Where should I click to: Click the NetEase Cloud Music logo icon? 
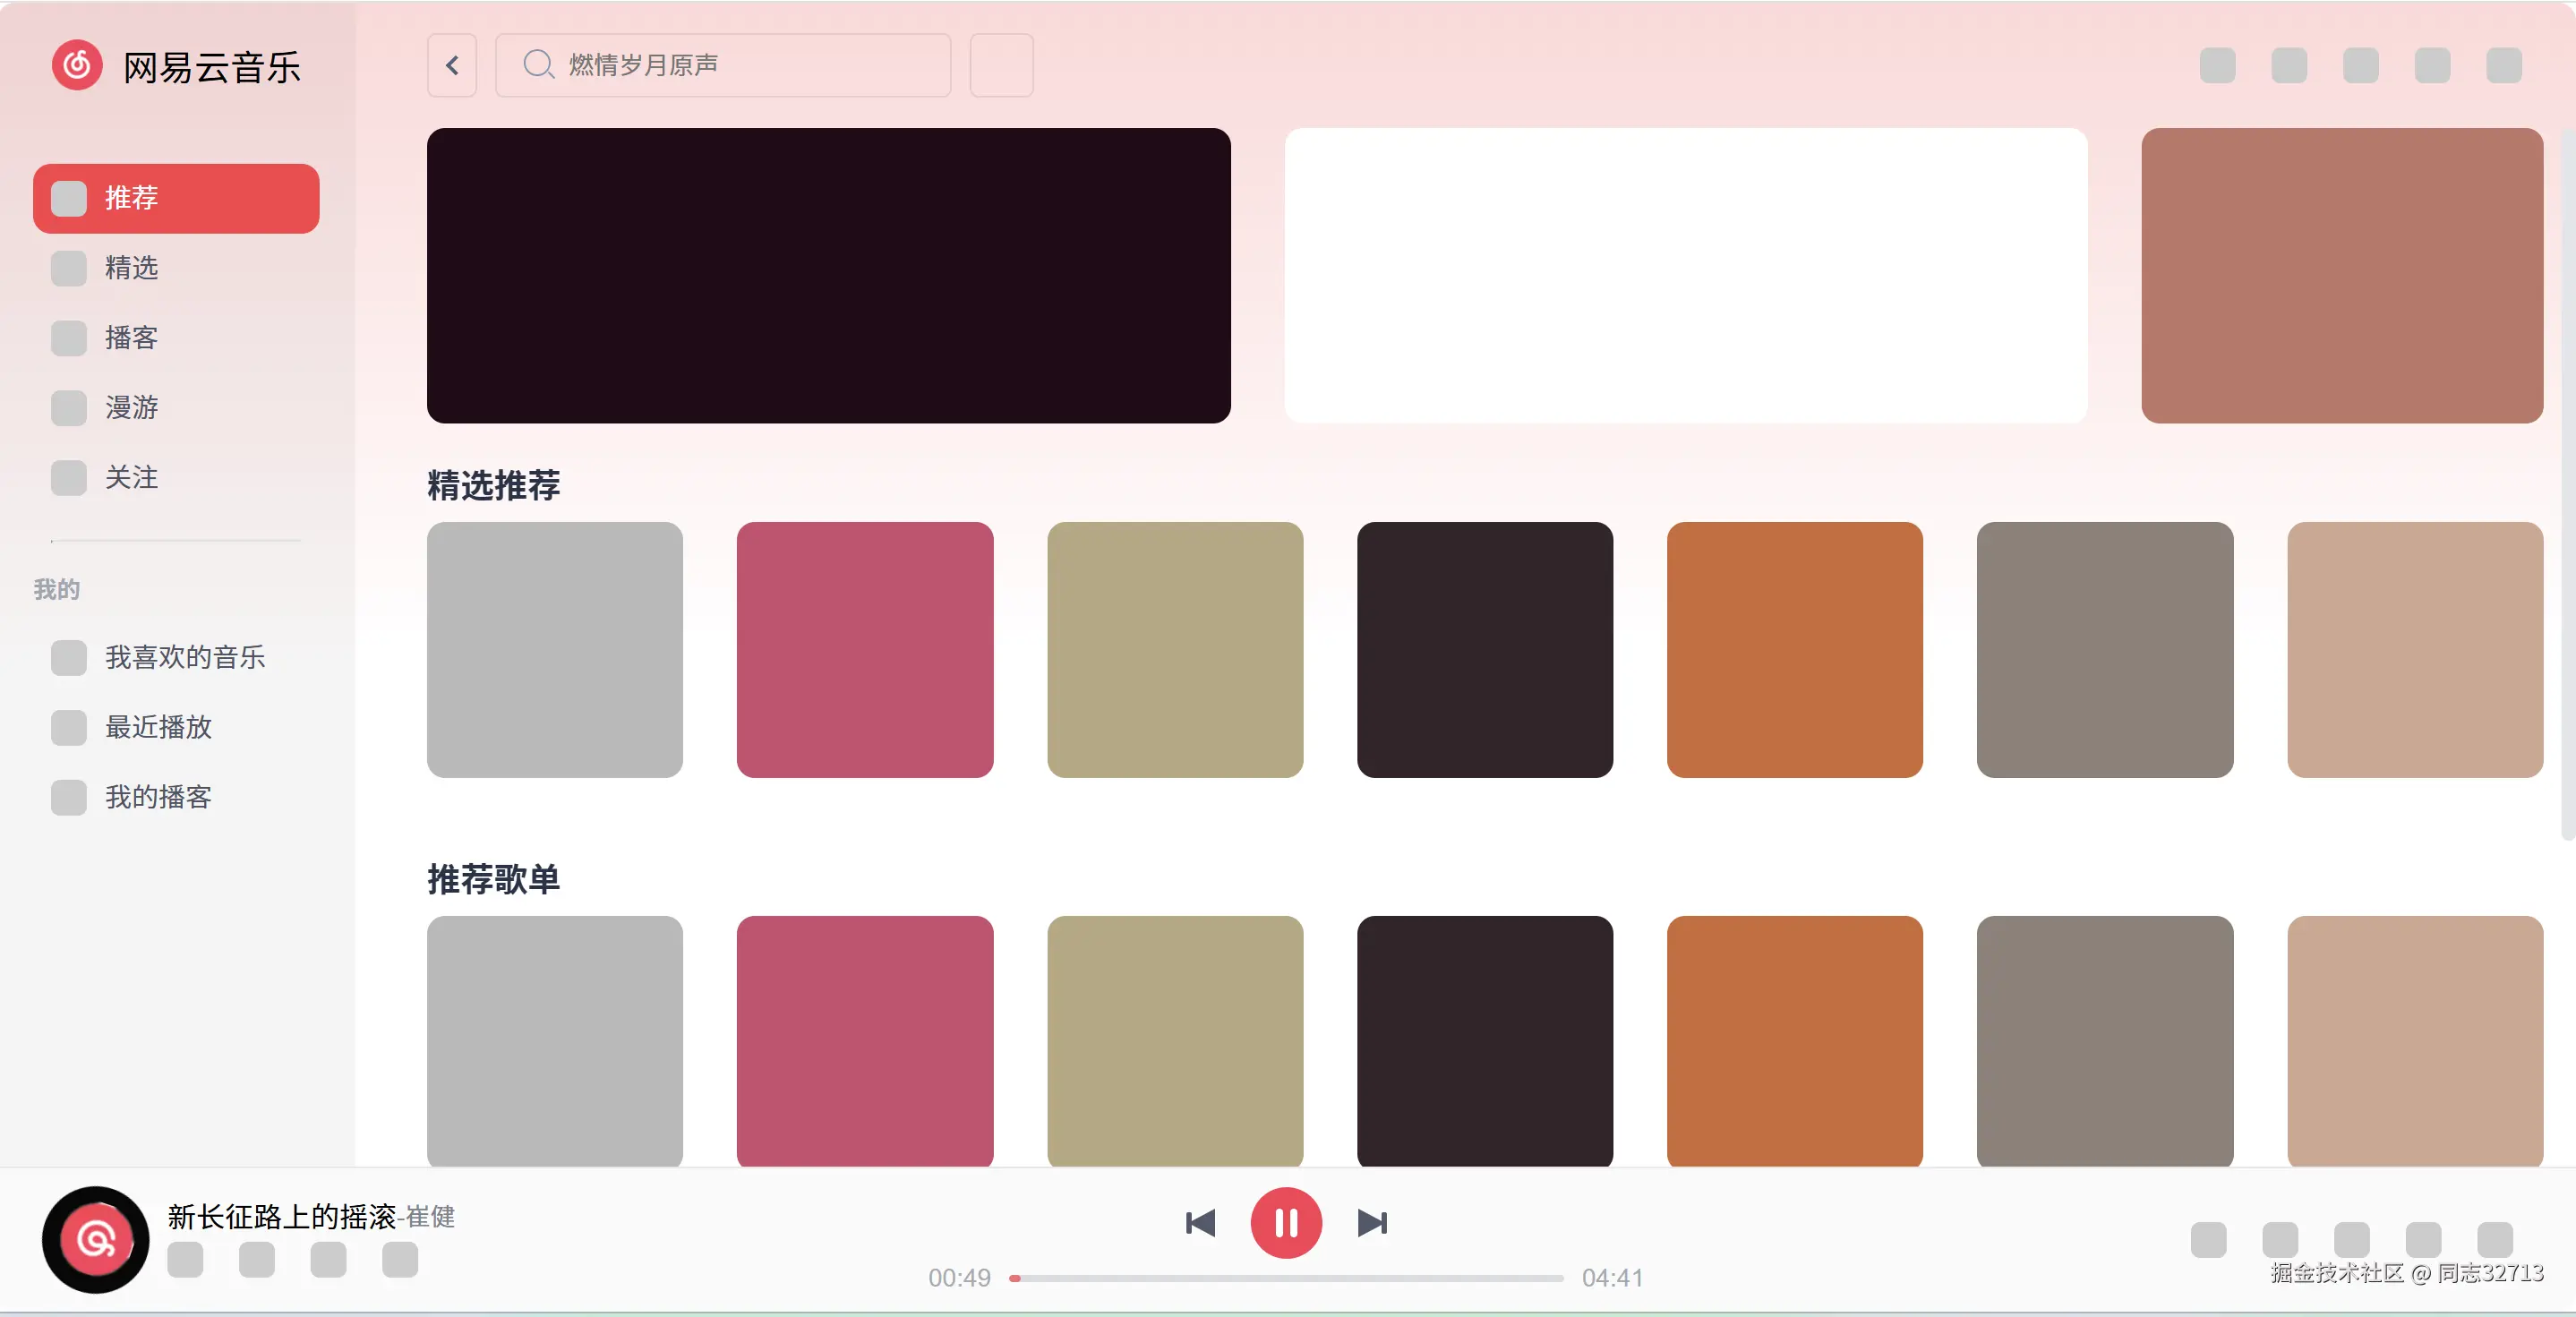point(77,66)
